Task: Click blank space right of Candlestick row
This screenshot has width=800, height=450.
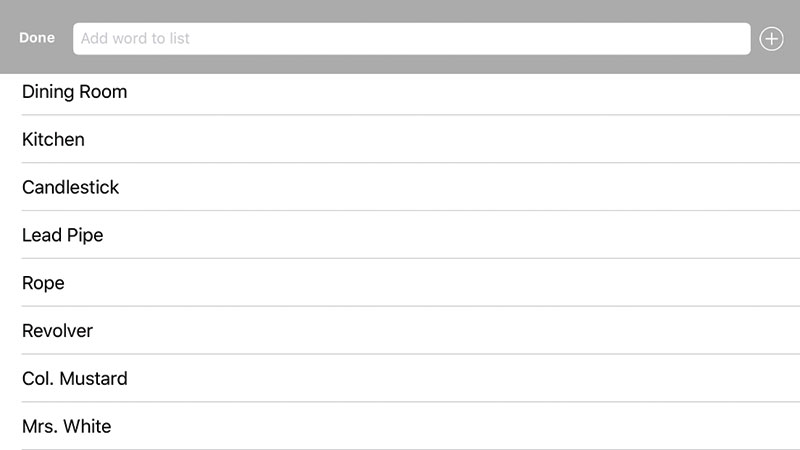Action: [x=459, y=187]
